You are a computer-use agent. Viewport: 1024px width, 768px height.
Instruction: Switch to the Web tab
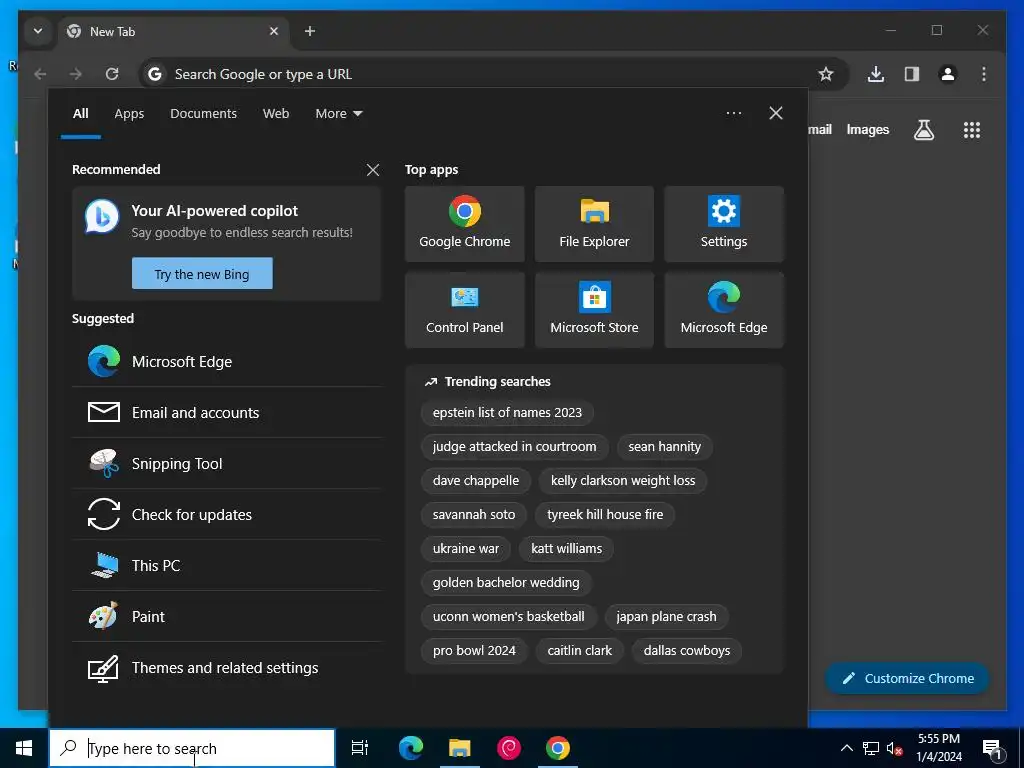pyautogui.click(x=276, y=114)
